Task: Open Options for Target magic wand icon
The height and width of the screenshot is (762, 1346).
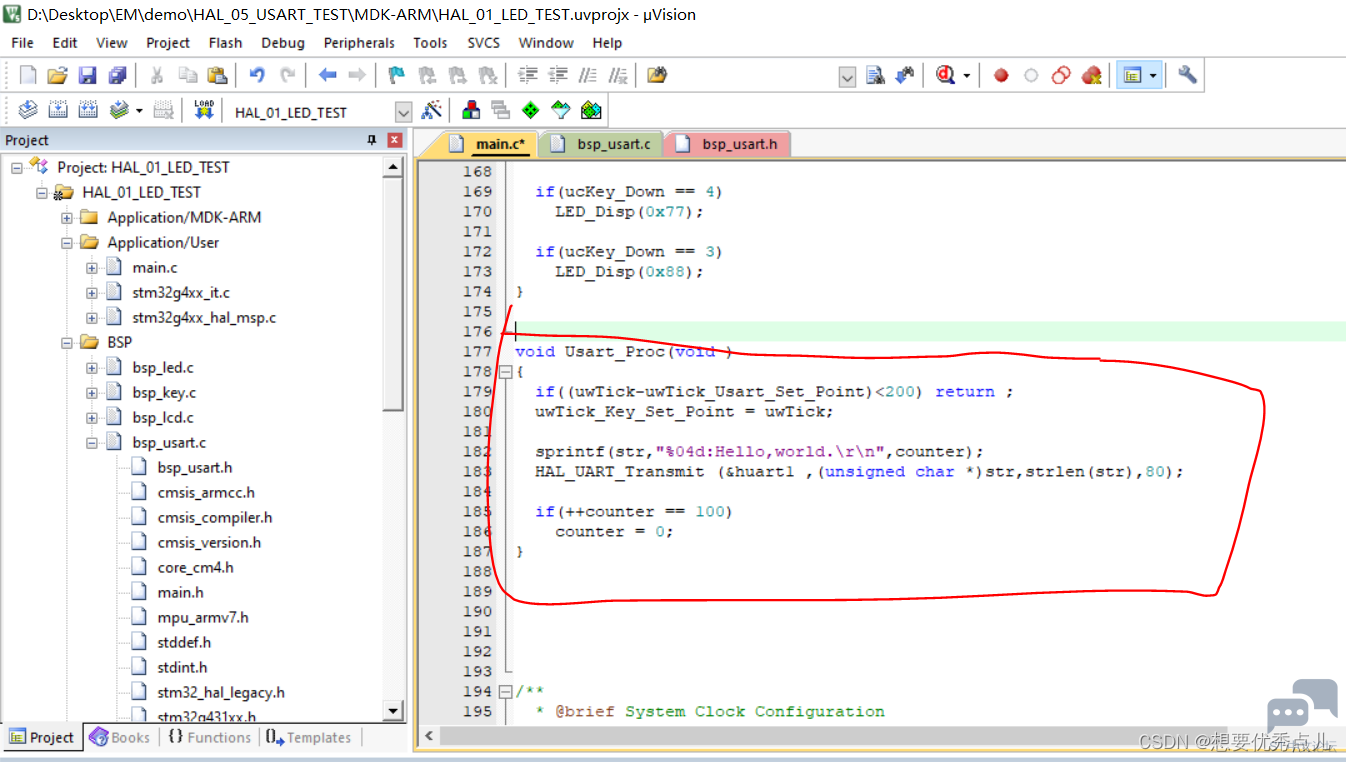Action: point(432,110)
